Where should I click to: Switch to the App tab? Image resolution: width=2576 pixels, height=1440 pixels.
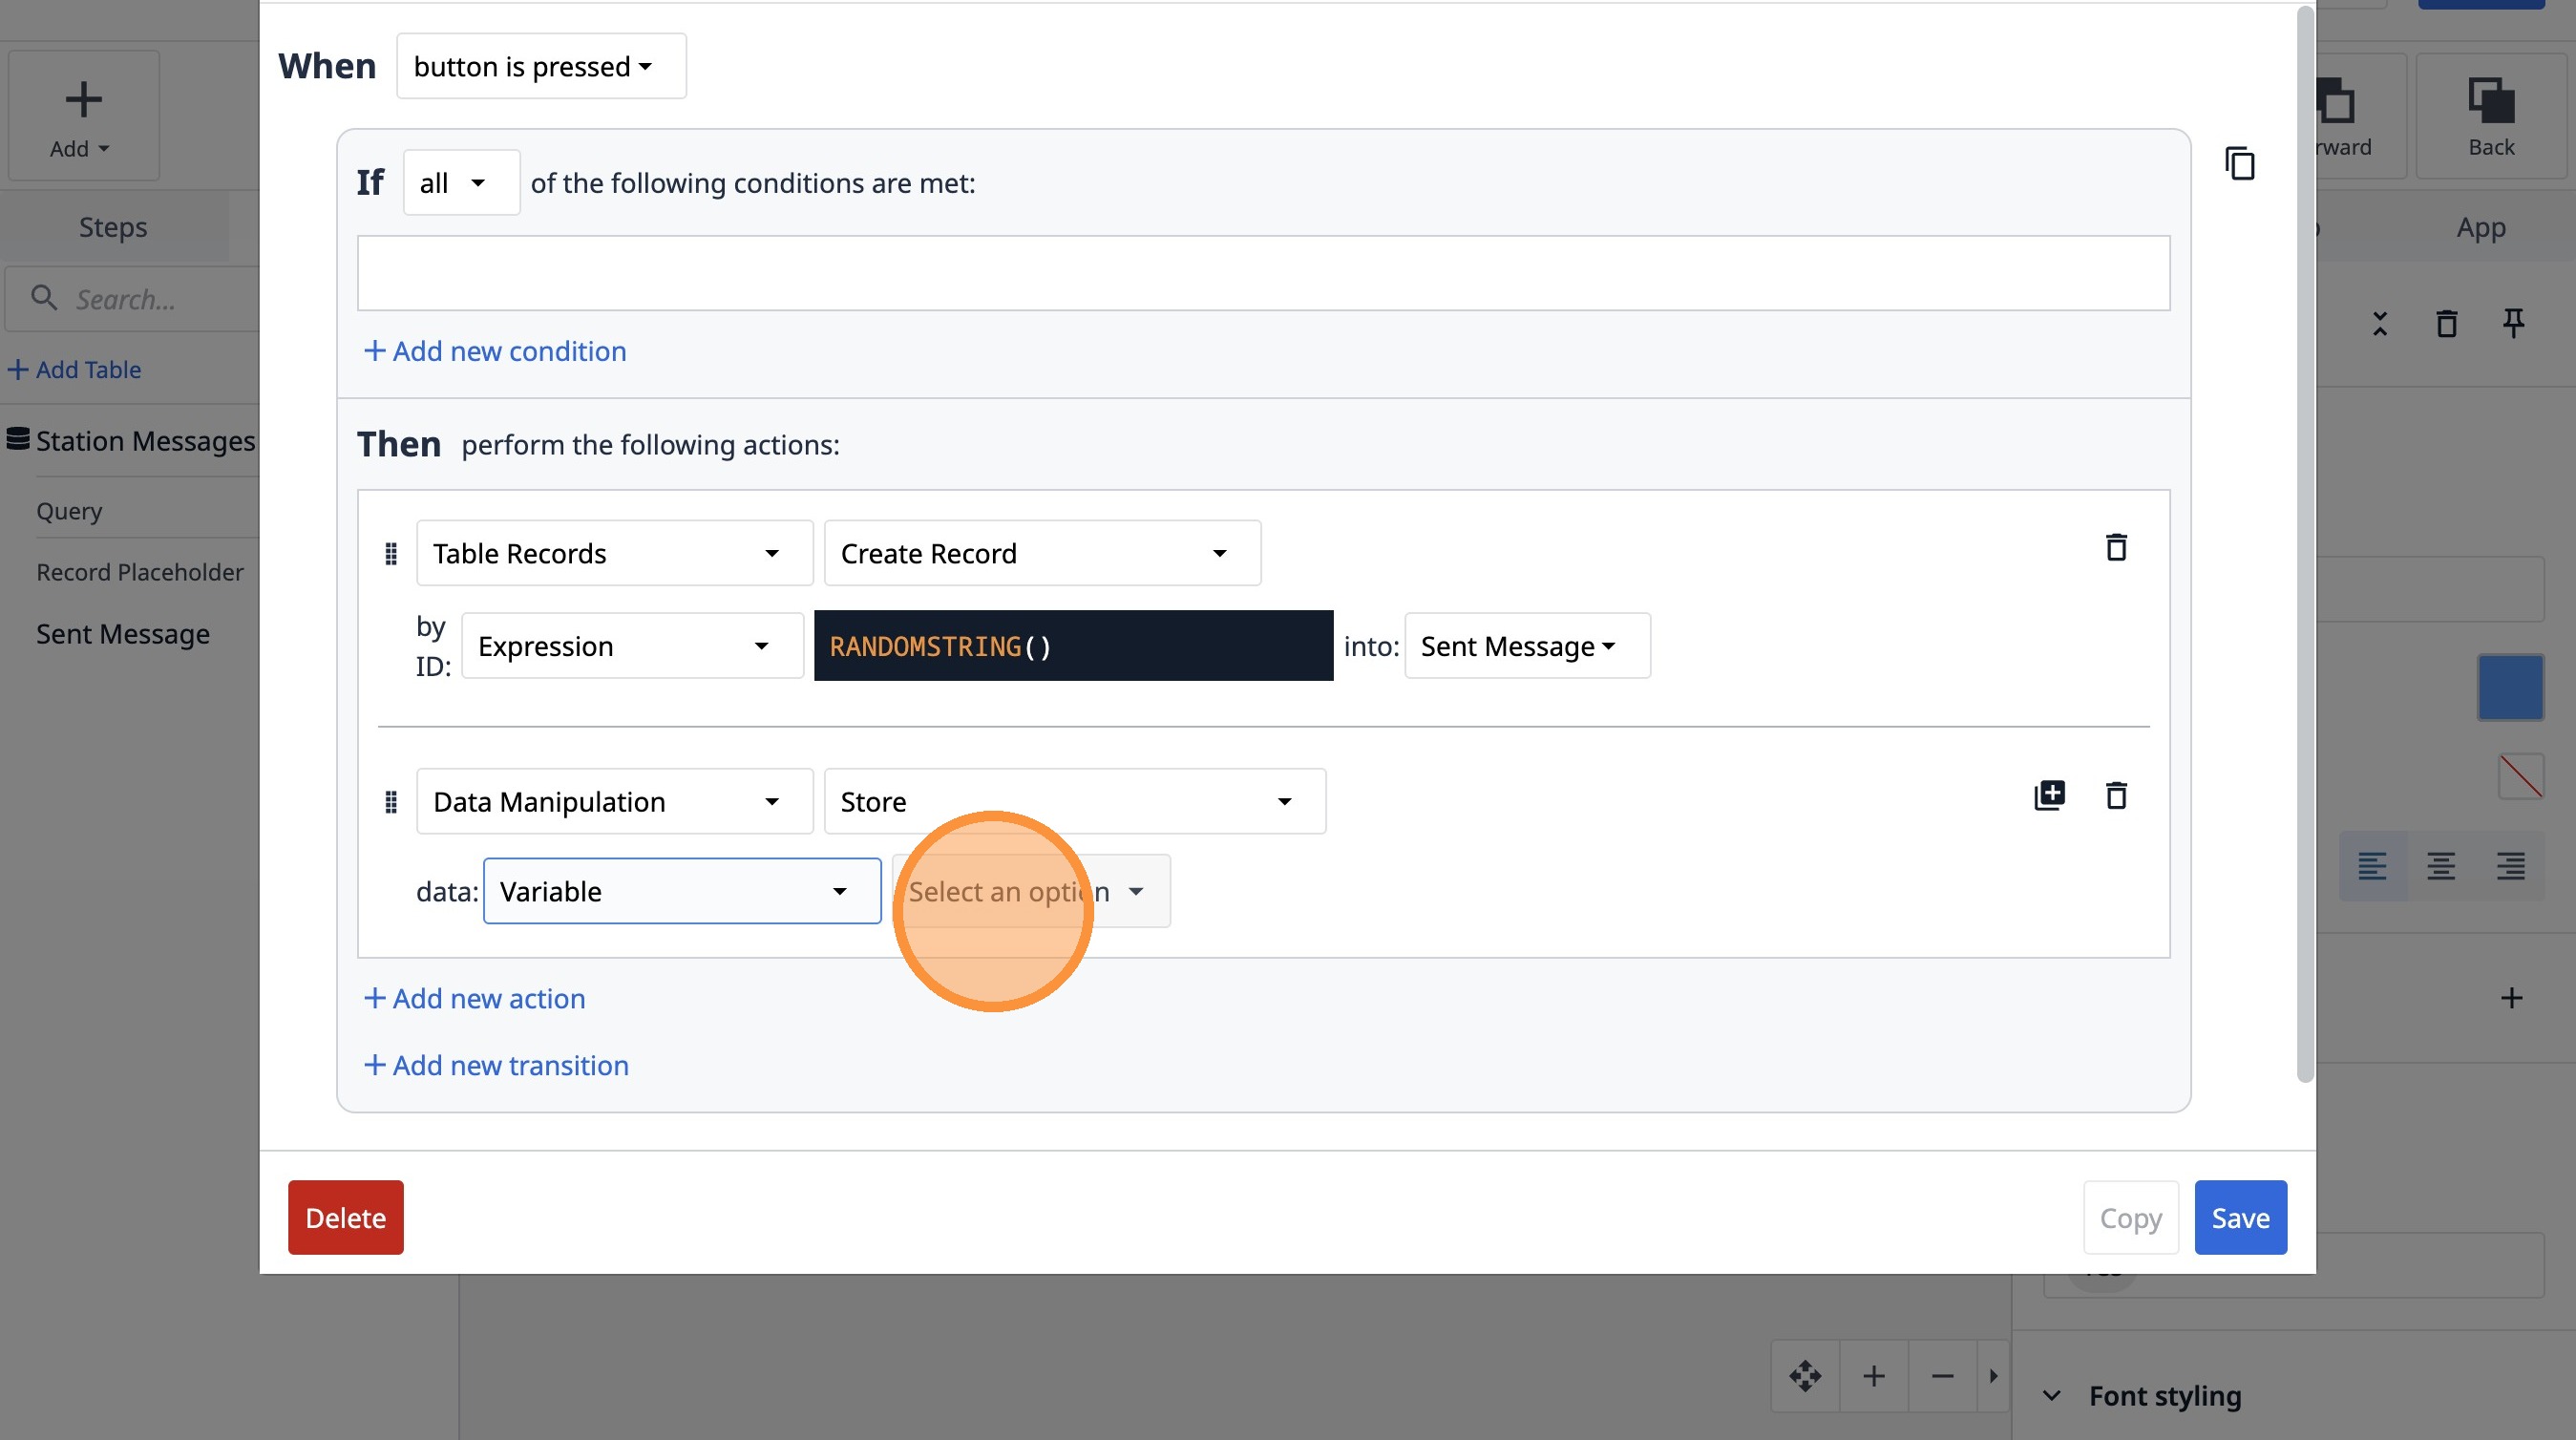coord(2481,227)
